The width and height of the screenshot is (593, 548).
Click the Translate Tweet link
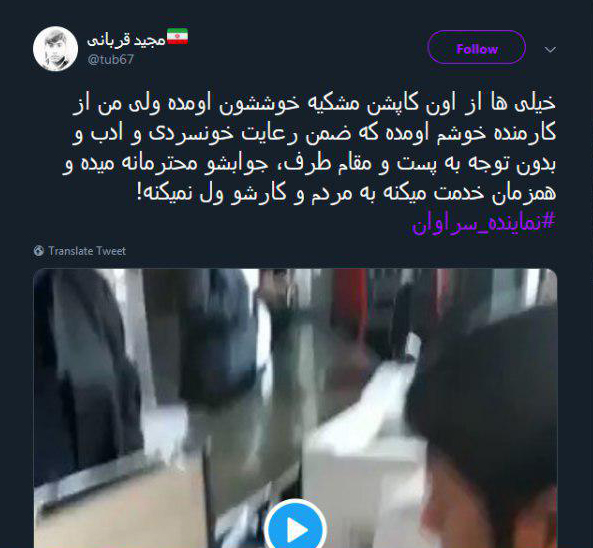(87, 251)
